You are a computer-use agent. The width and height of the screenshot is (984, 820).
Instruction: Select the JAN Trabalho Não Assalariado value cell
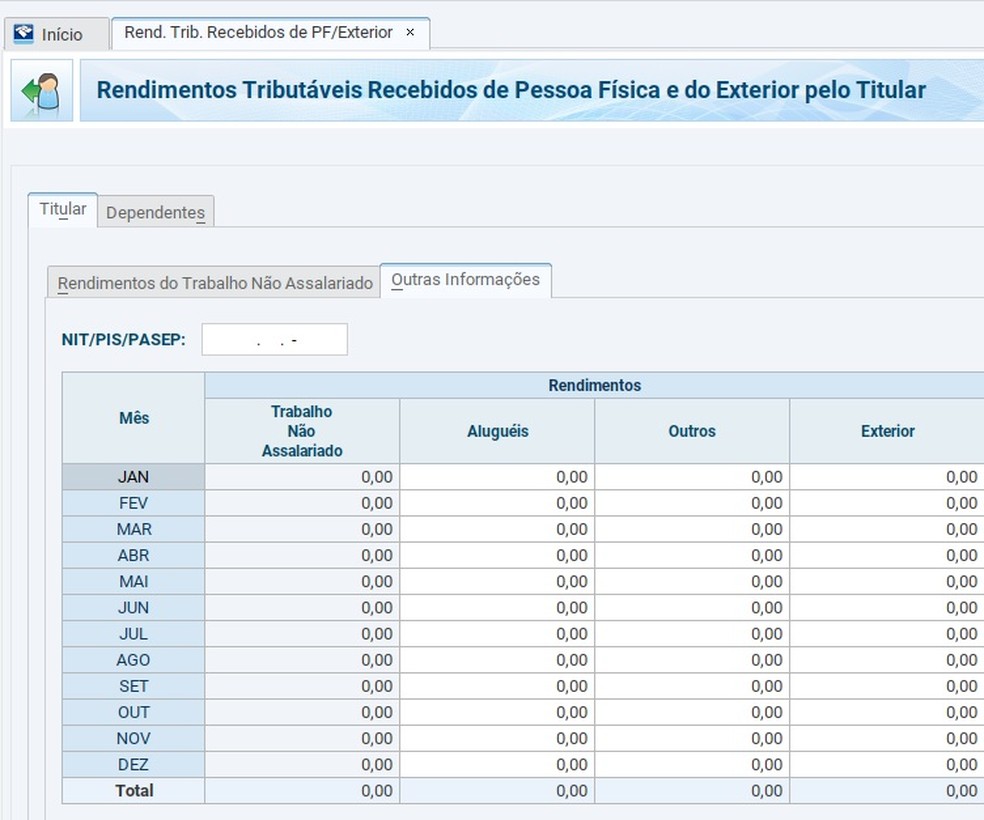[301, 477]
